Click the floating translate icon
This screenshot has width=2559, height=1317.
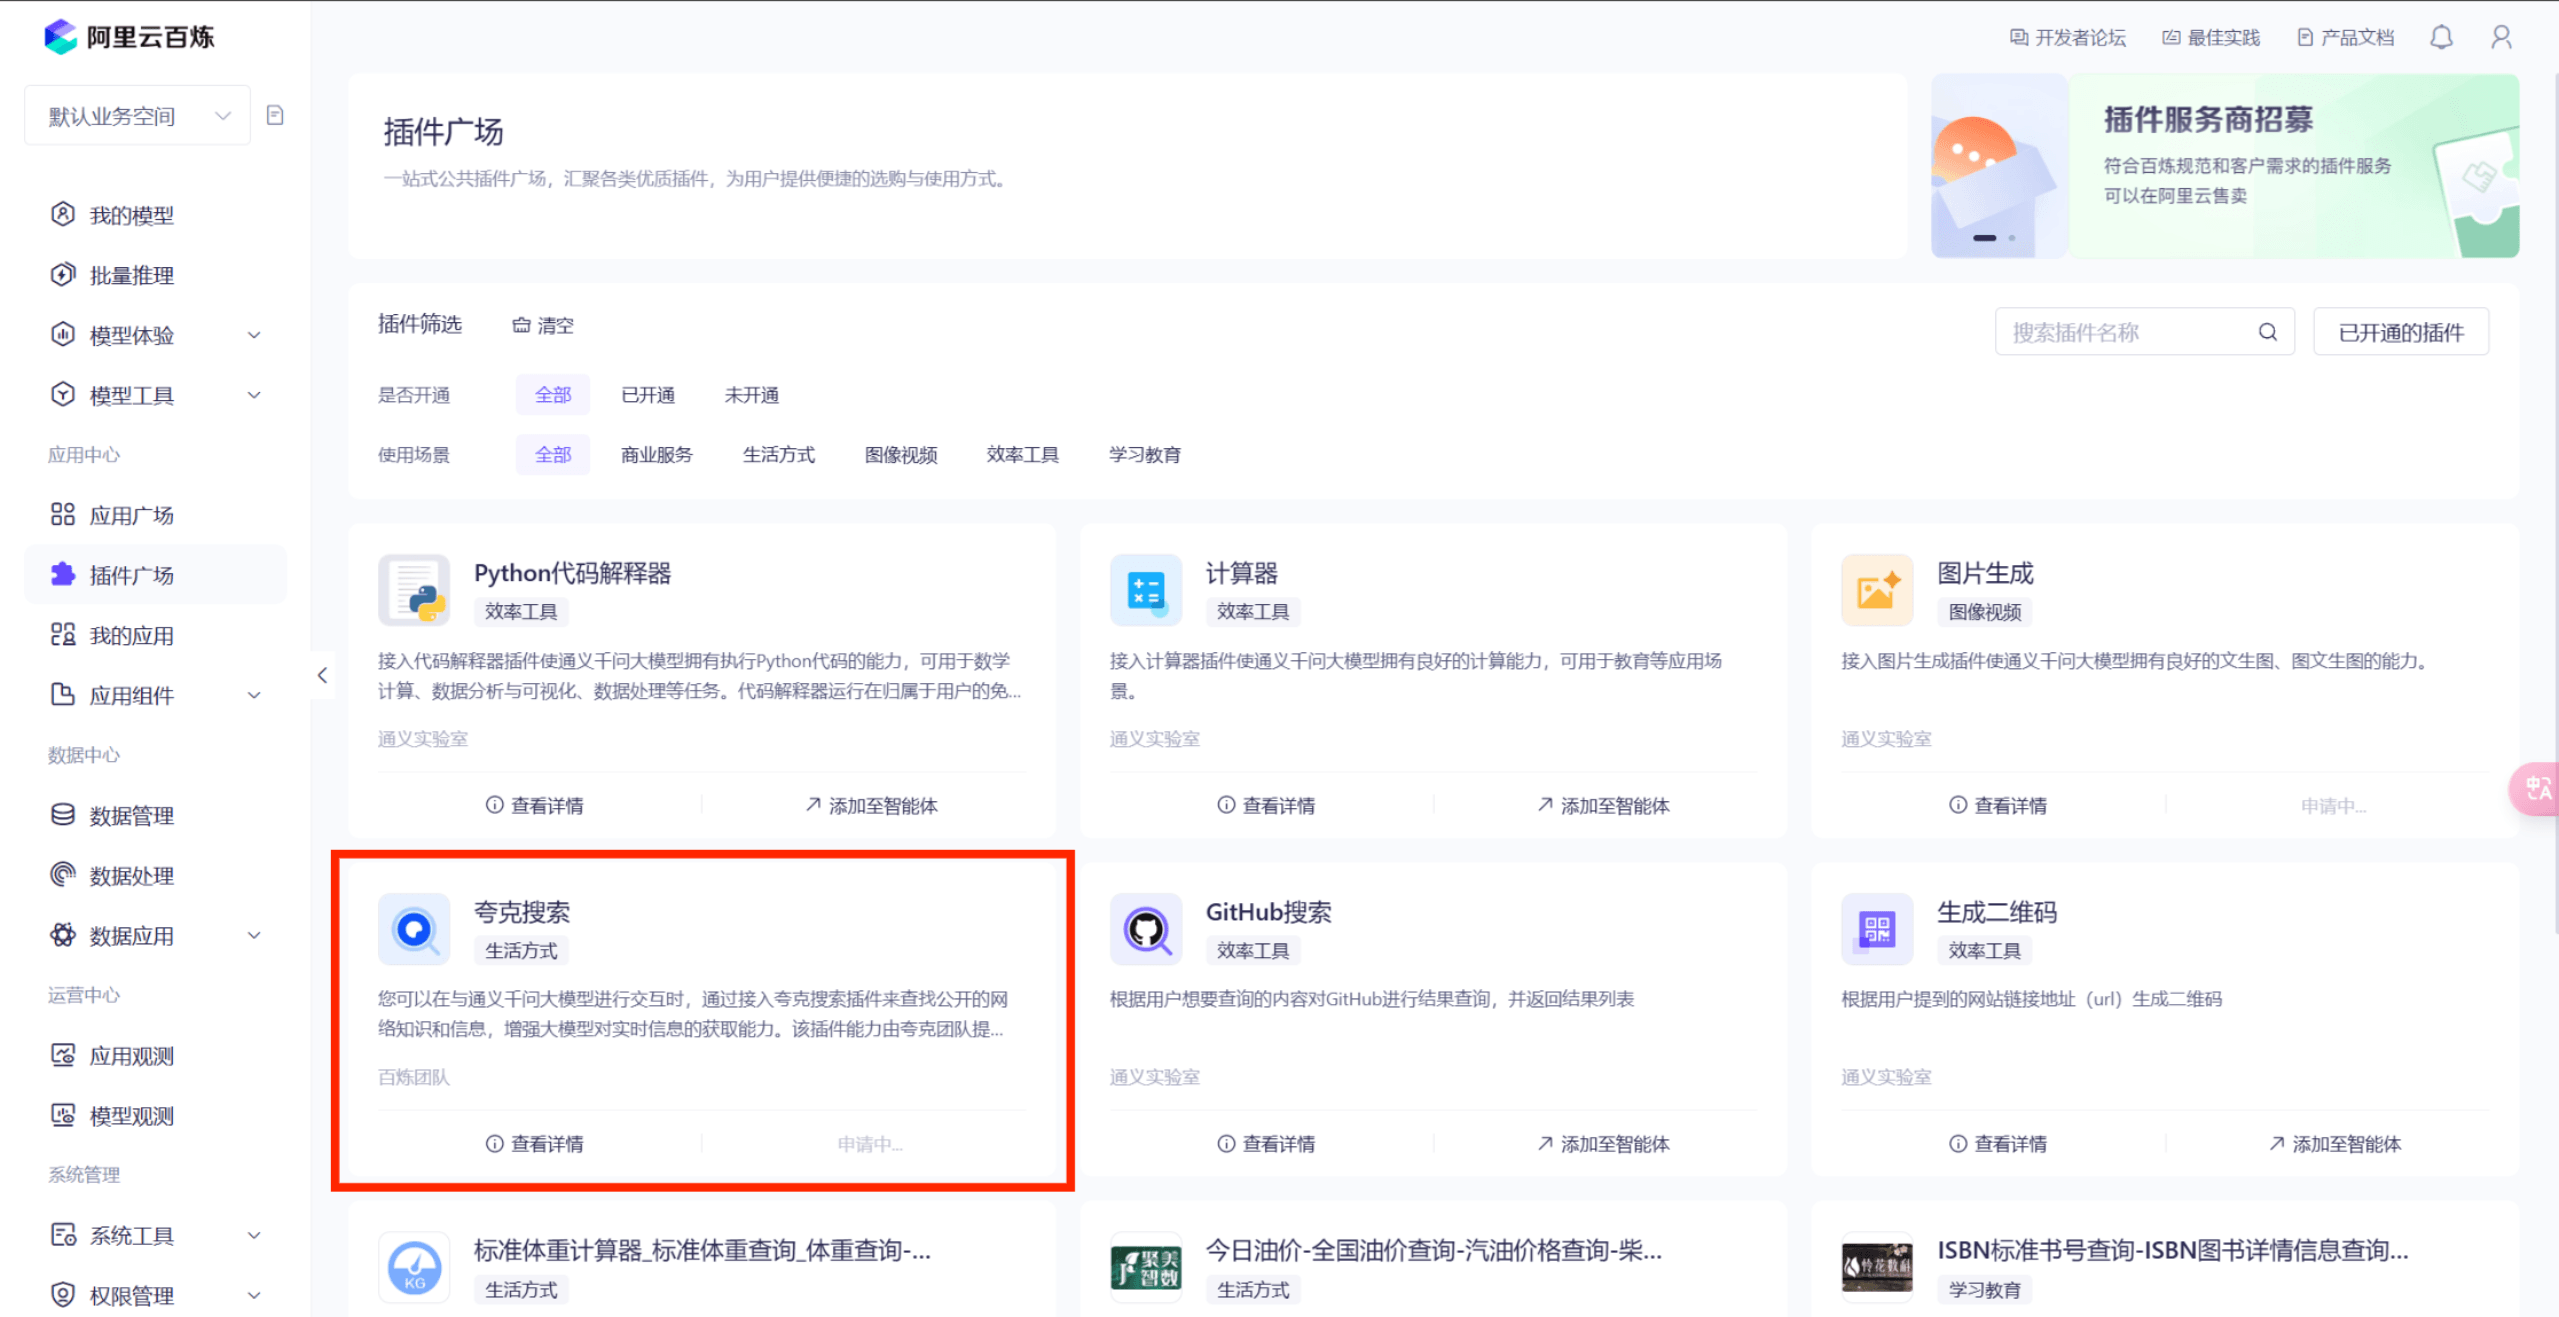pos(2536,789)
